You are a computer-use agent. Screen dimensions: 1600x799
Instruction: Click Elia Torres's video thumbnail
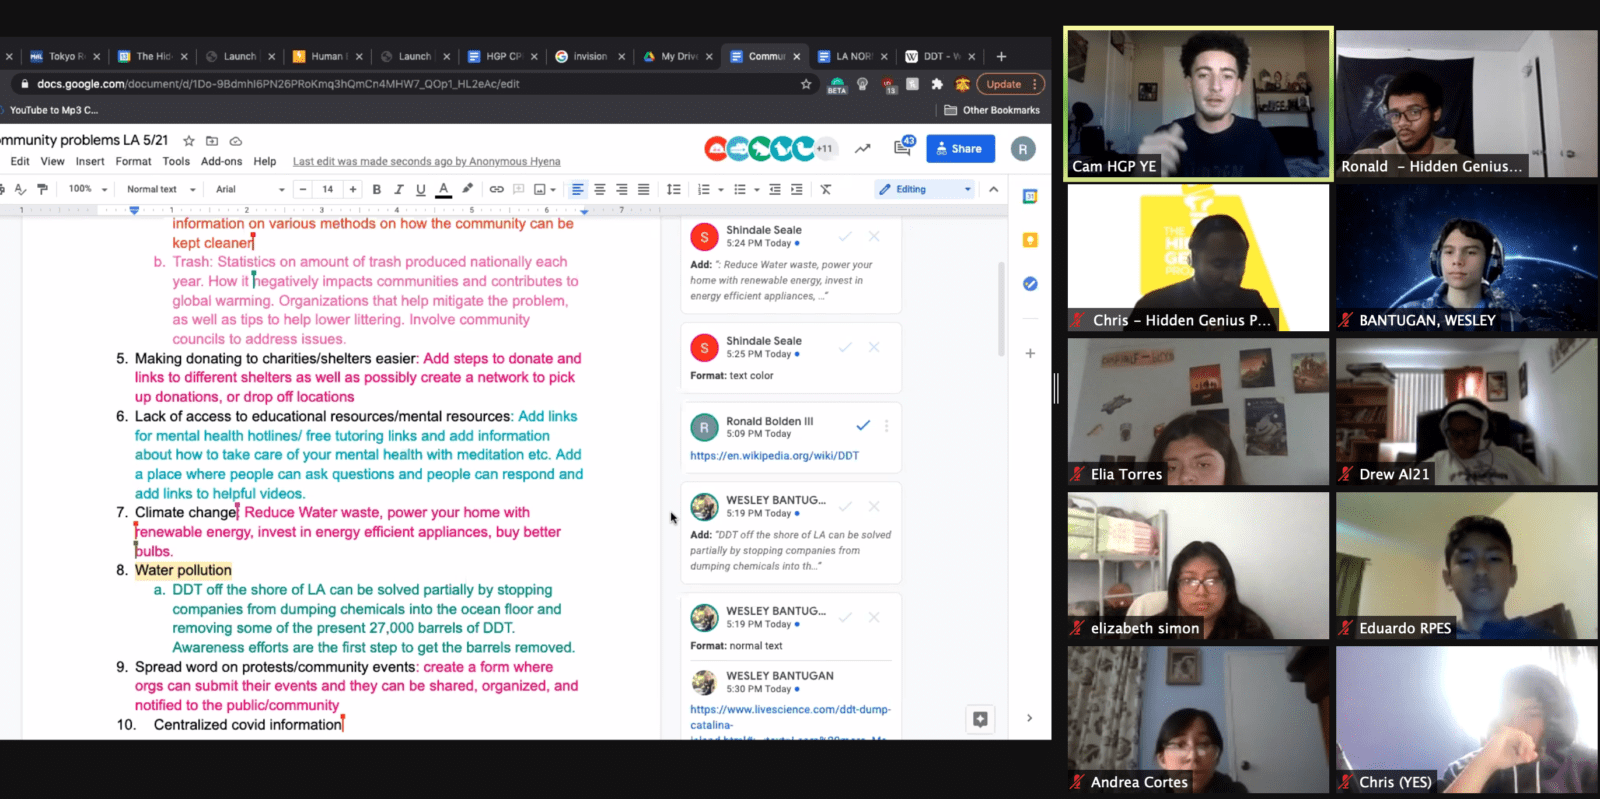coord(1198,411)
